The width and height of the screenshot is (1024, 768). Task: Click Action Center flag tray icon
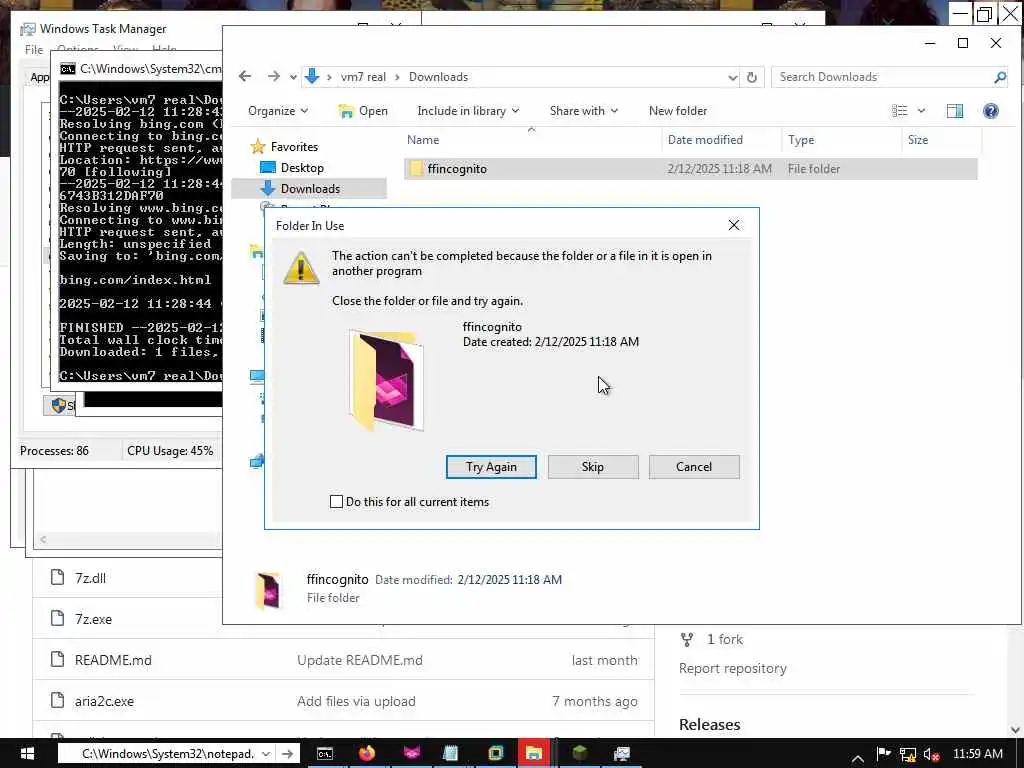(882, 754)
